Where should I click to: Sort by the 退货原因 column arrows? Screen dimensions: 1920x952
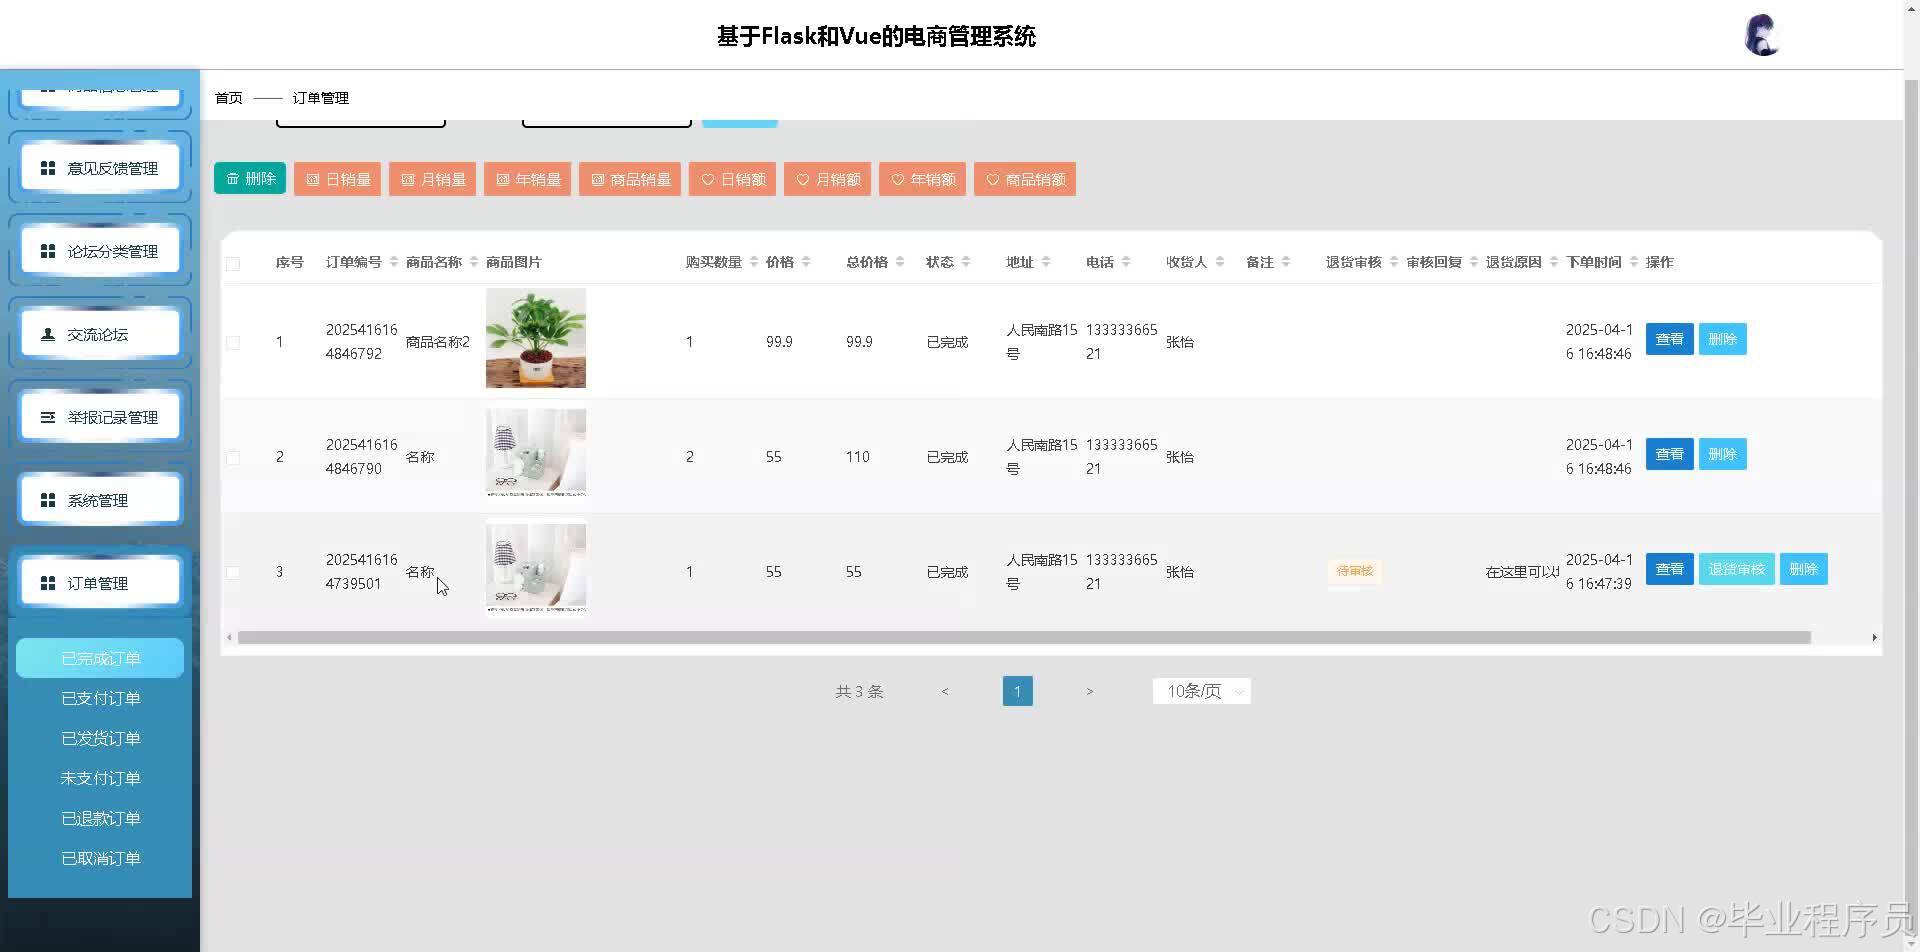point(1554,262)
